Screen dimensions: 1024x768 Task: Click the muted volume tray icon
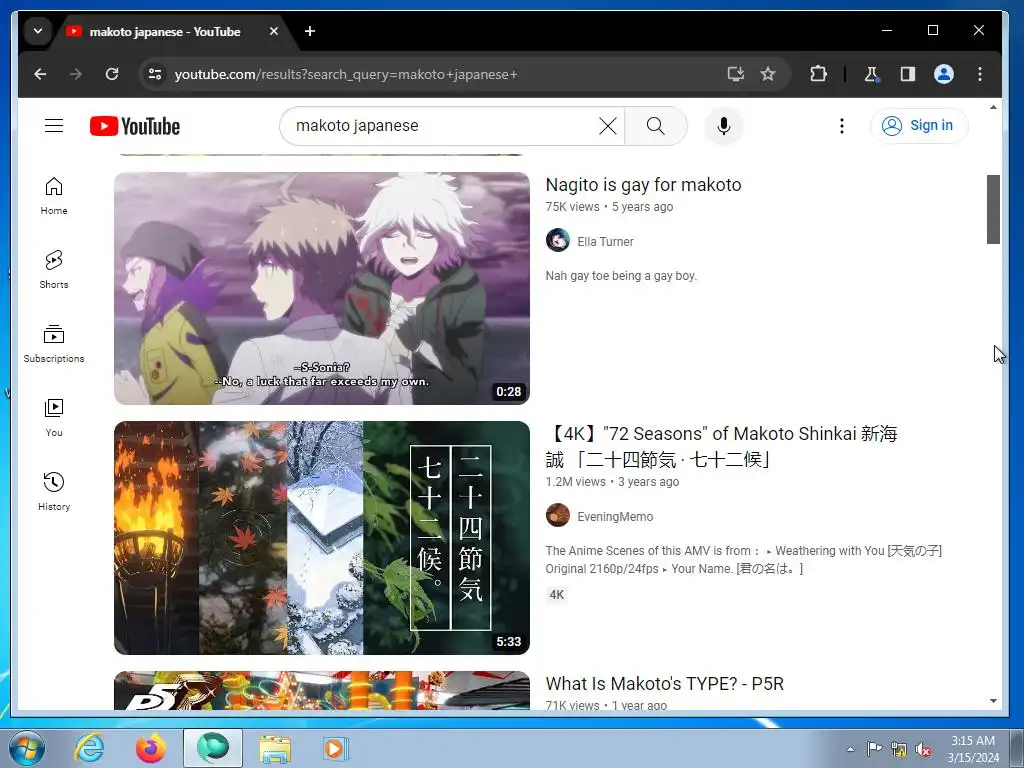pyautogui.click(x=923, y=750)
